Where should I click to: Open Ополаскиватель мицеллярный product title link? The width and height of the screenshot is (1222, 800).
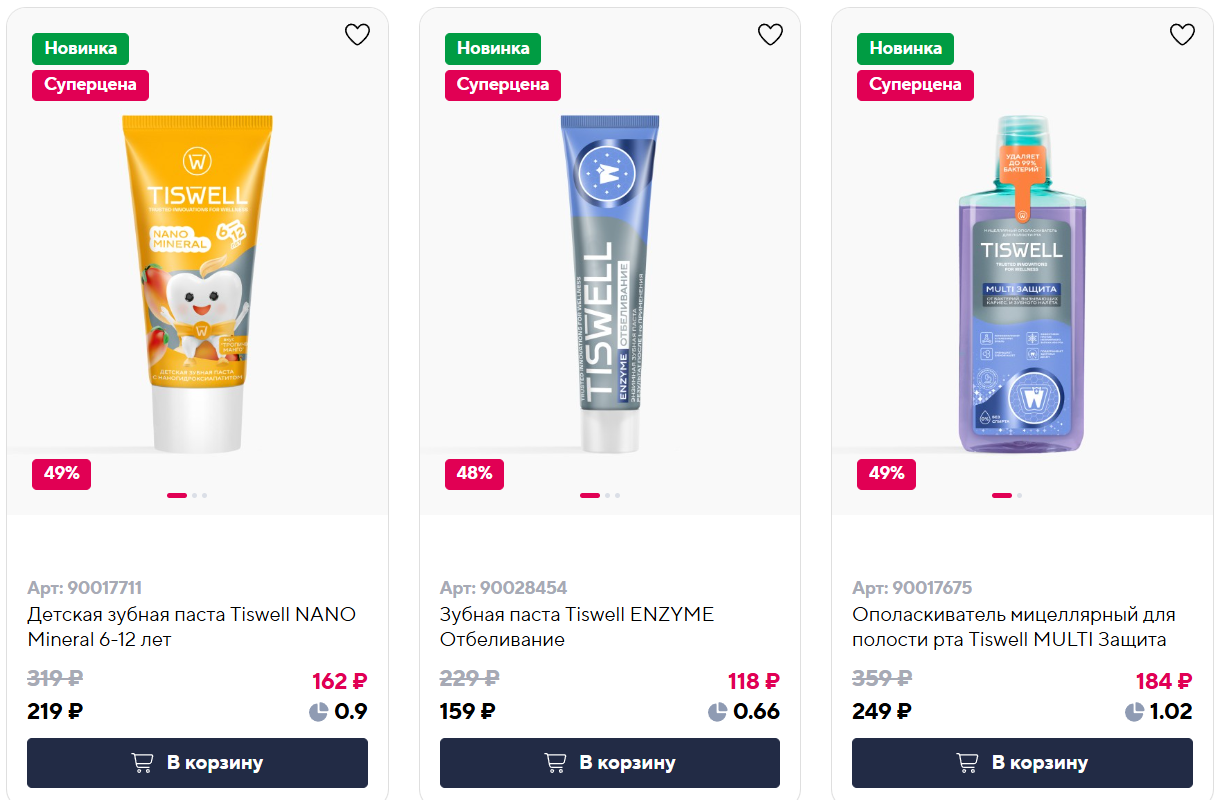pyautogui.click(x=1013, y=627)
